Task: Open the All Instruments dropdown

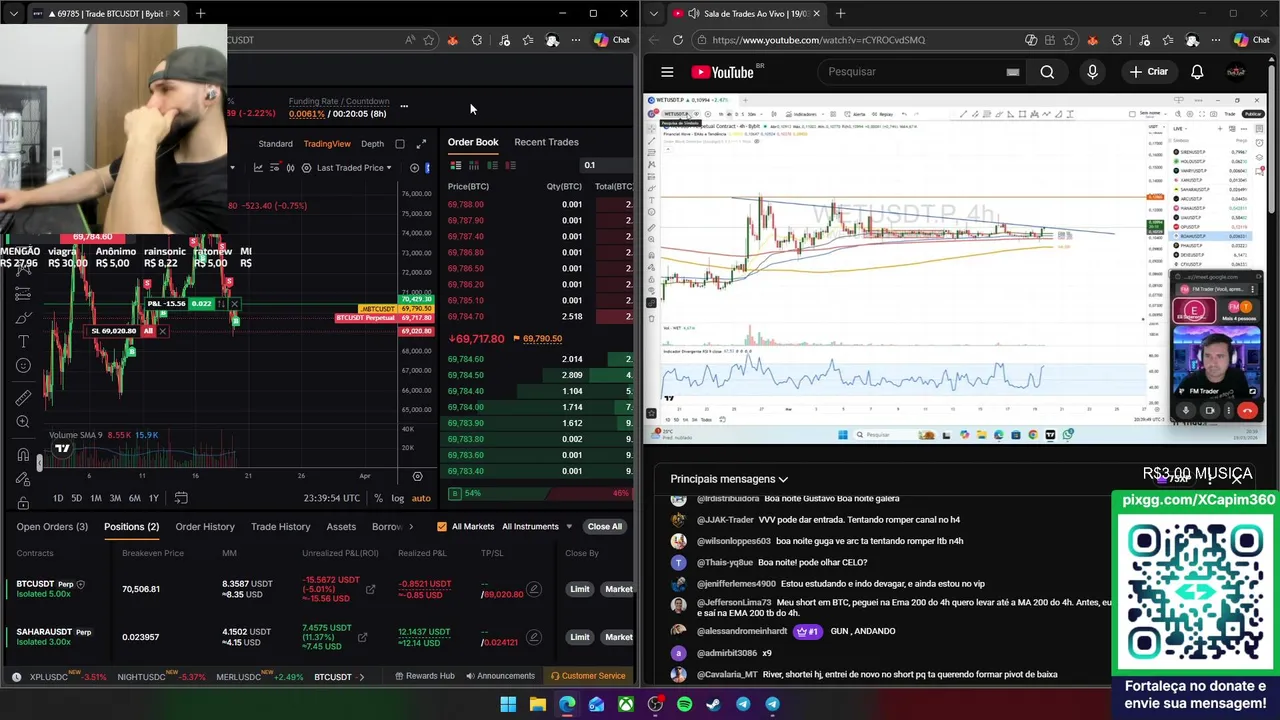Action: 537,527
